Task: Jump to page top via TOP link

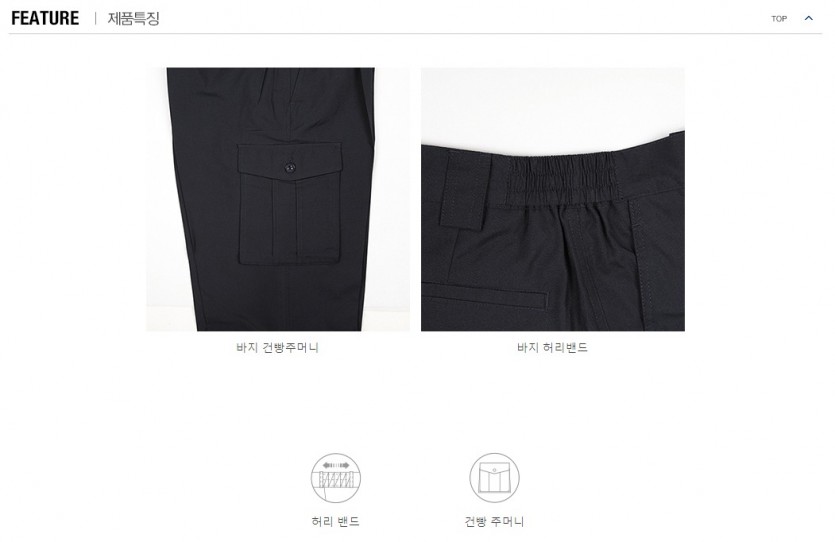Action: (779, 19)
